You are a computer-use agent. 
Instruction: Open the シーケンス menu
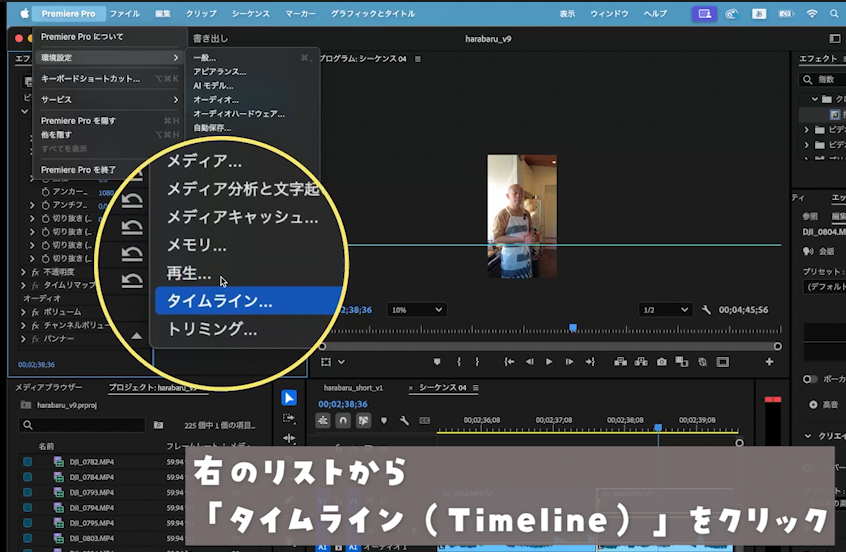pos(251,14)
